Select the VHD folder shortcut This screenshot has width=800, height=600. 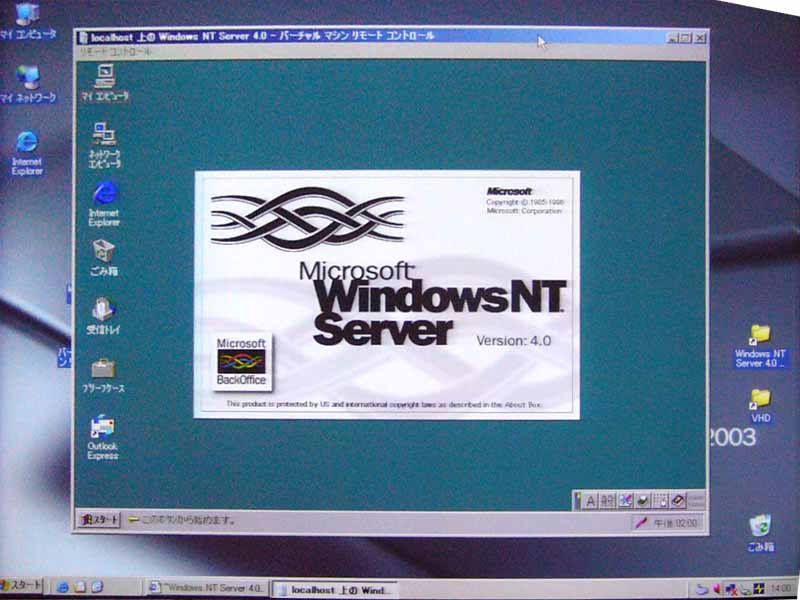[761, 406]
